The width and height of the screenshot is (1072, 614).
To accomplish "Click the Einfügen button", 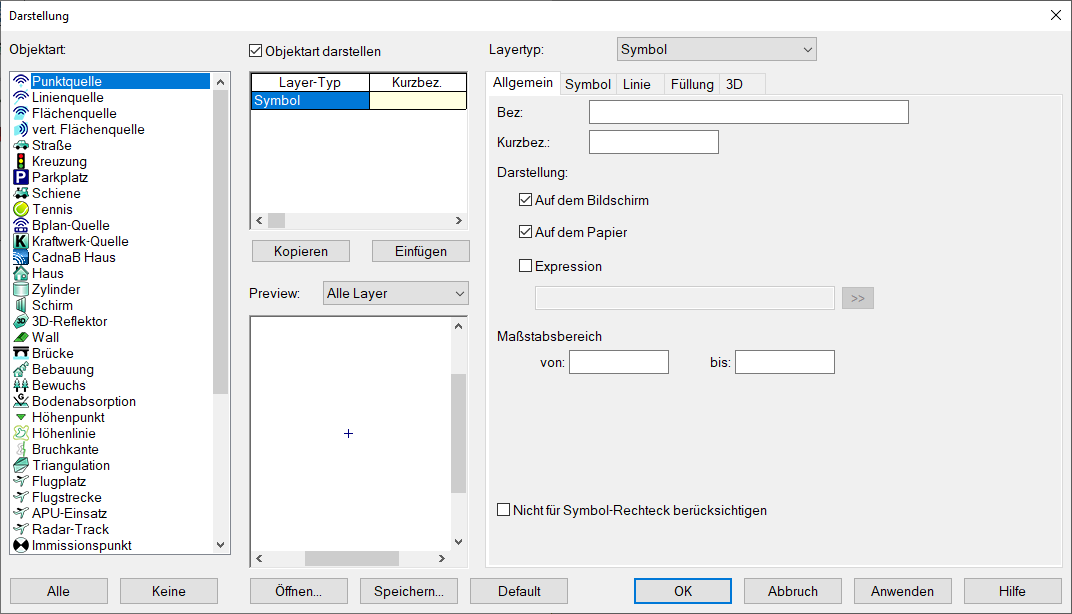I will (420, 251).
